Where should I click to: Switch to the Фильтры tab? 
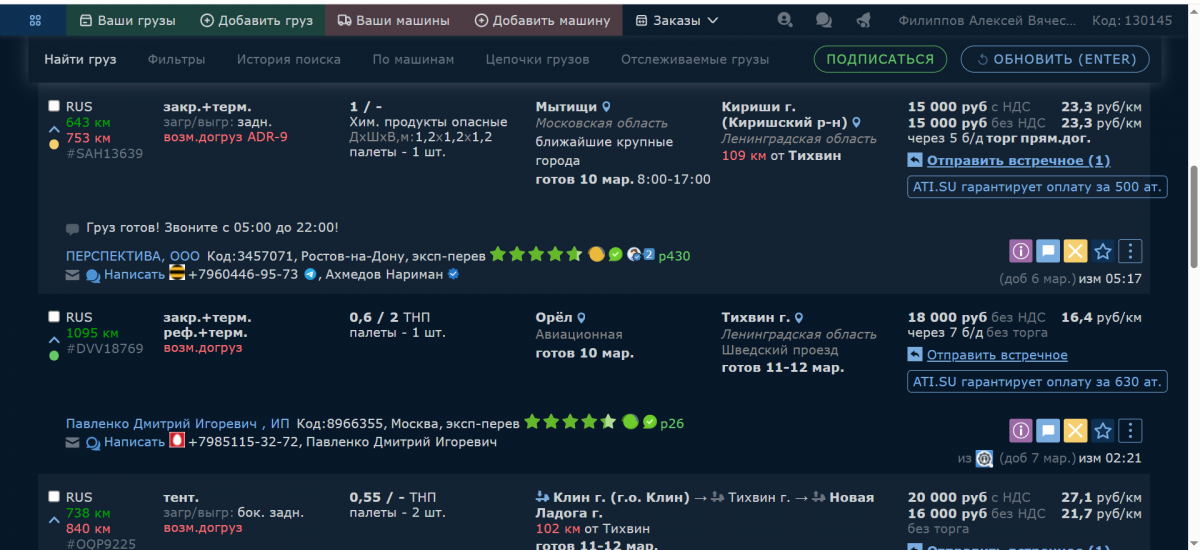pos(176,59)
